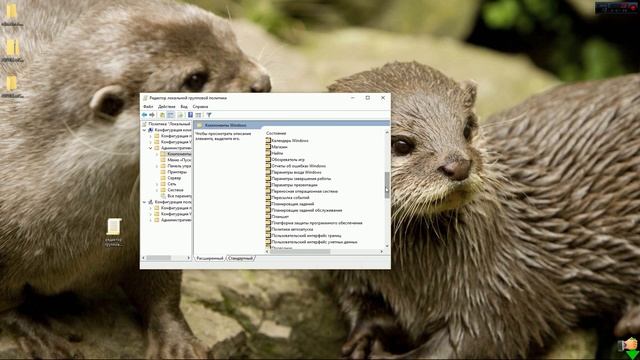Click right arrow of list horizontal scrollbar
Viewport: 640px width, 360px height.
[382, 251]
